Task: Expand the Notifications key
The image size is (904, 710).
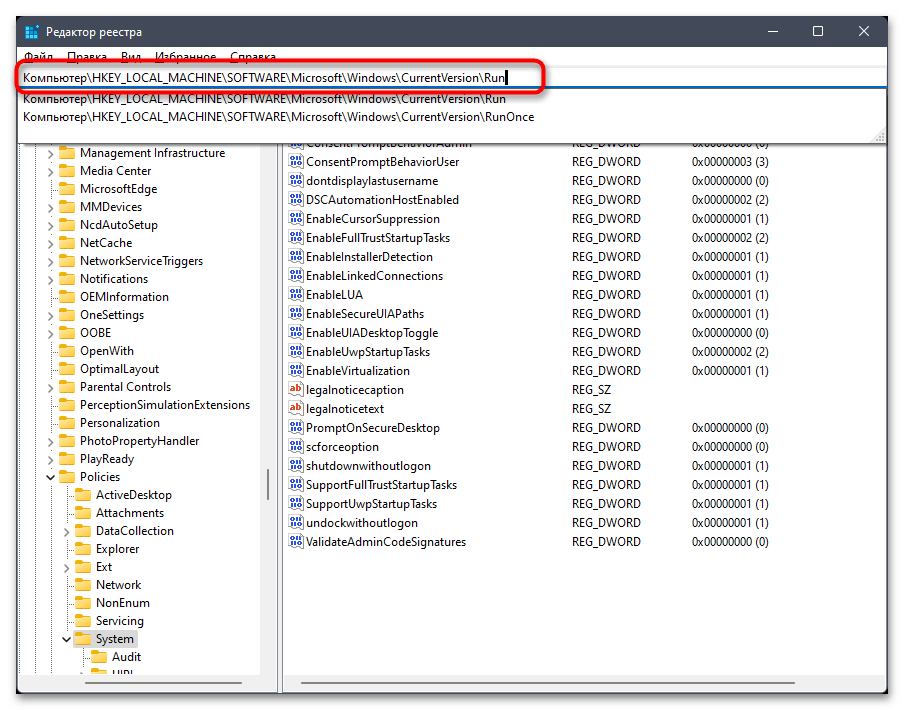Action: [x=50, y=280]
